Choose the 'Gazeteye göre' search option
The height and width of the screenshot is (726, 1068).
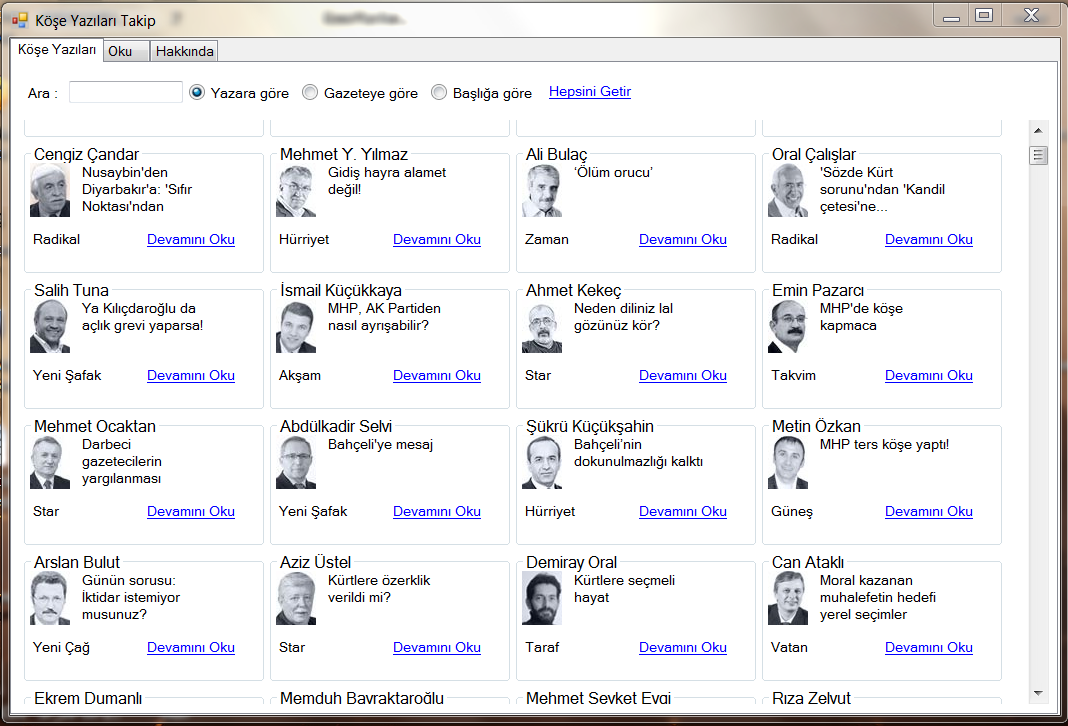click(311, 93)
